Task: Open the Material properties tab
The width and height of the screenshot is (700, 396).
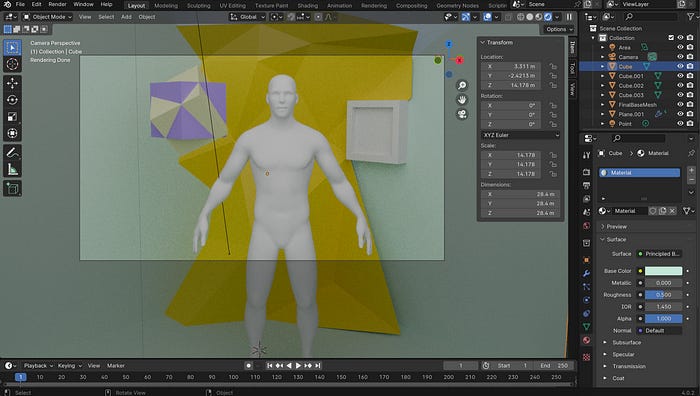Action: click(587, 340)
